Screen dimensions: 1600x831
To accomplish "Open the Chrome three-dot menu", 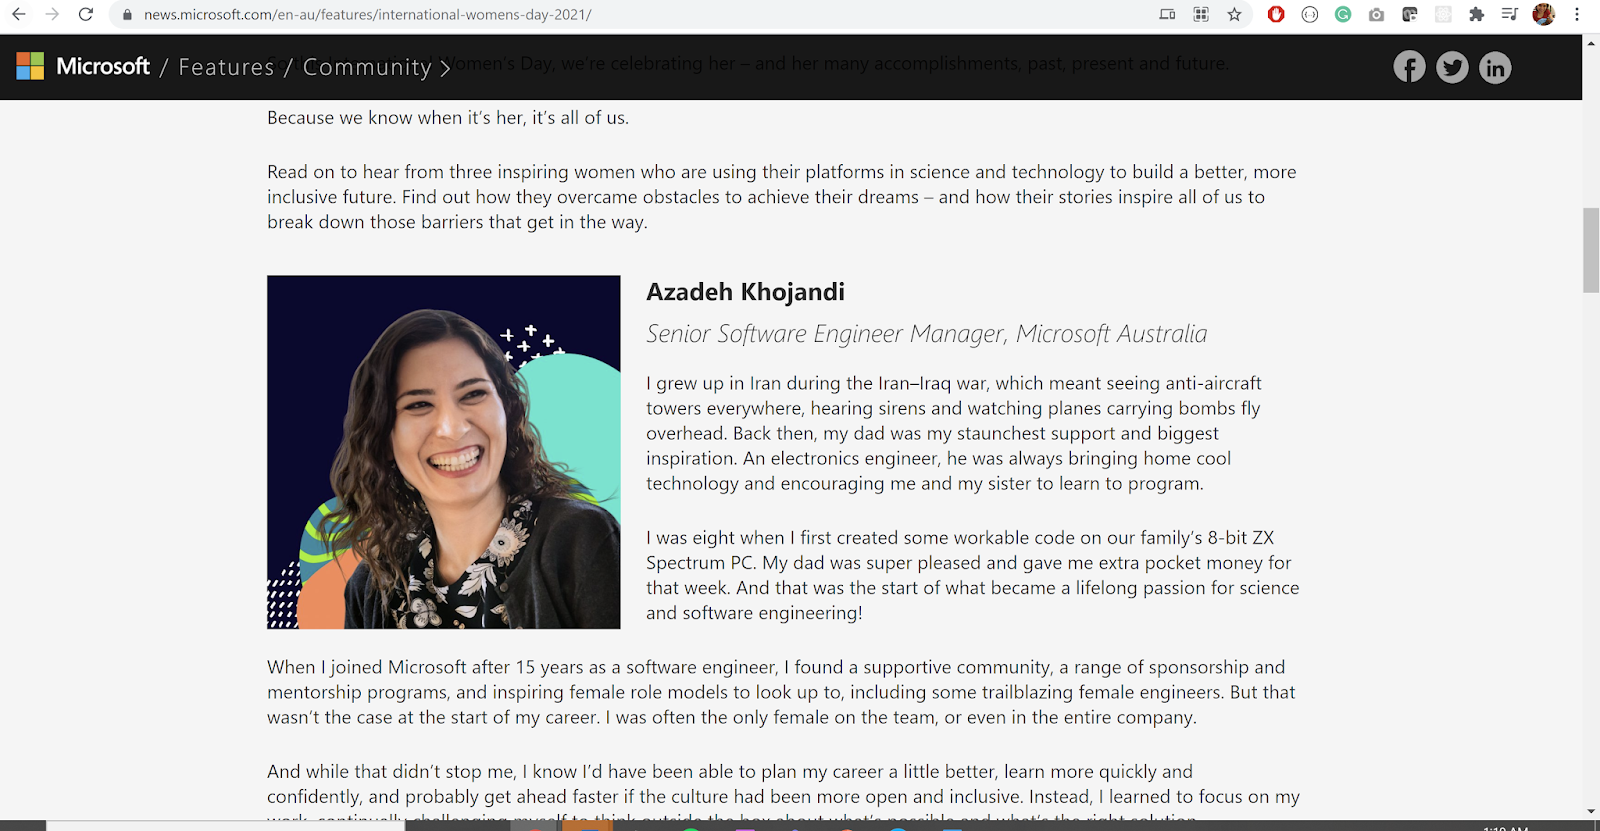I will pos(1577,14).
